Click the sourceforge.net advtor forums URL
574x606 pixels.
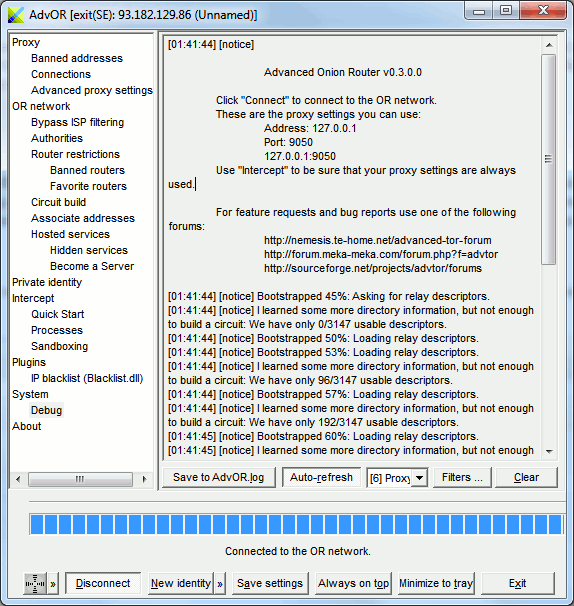pyautogui.click(x=373, y=268)
